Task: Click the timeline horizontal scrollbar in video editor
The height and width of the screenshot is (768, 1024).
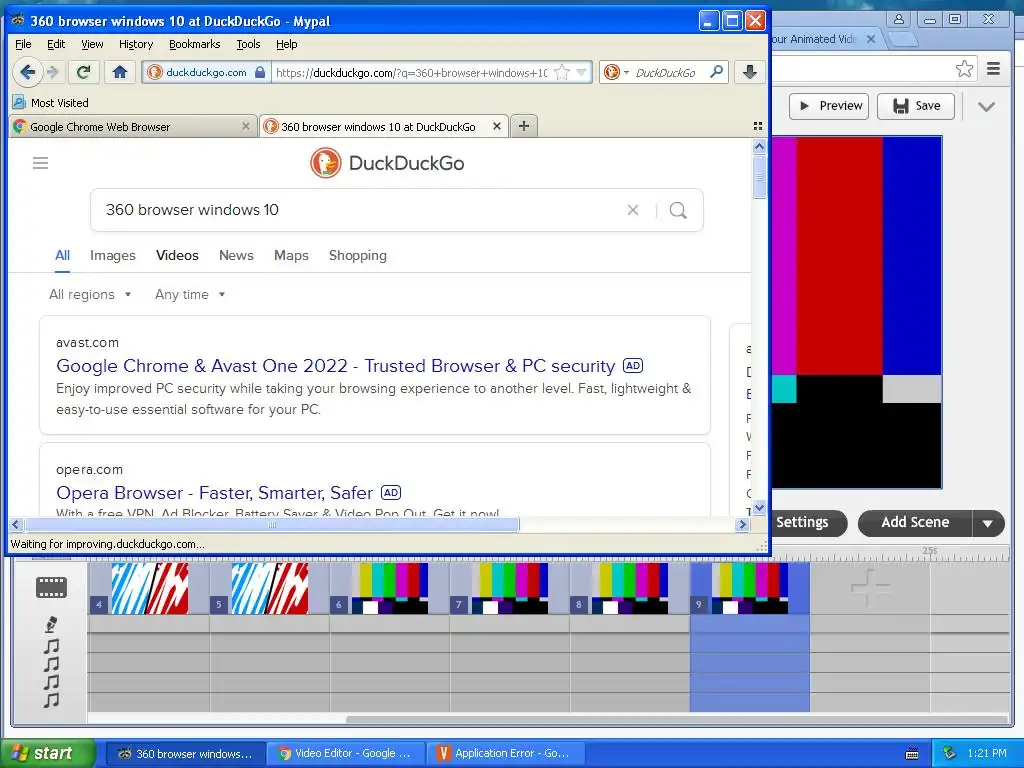Action: click(678, 720)
